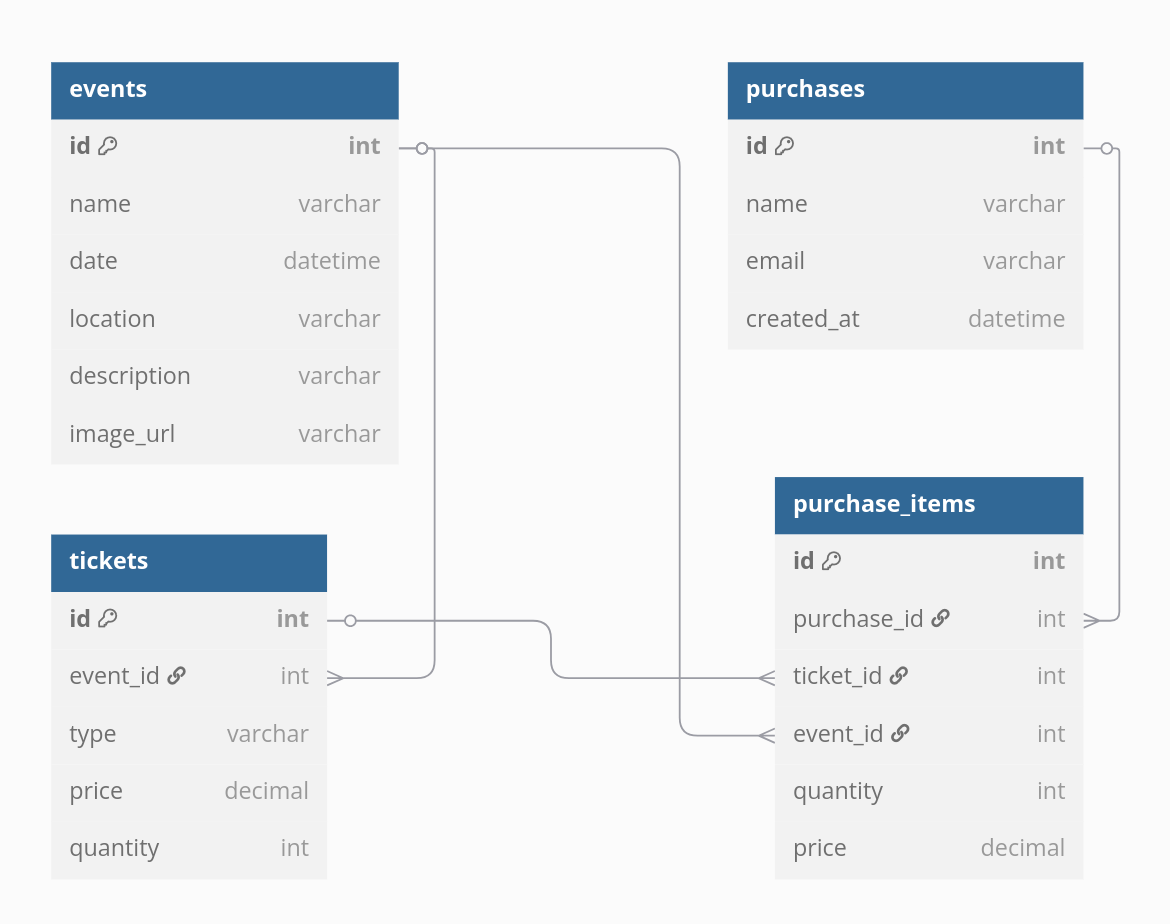
Task: Click the link icon beside purchase_items event_id
Action: (900, 734)
